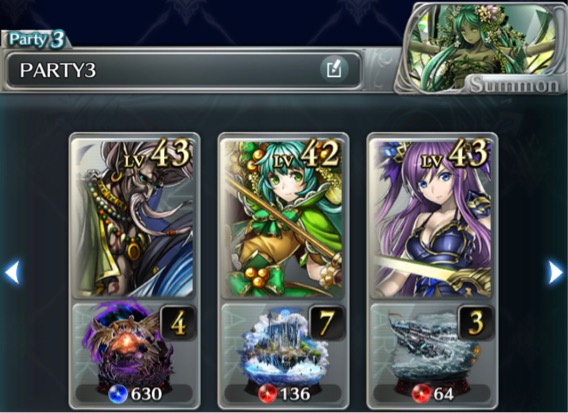Screen dimensions: 568x413
Task: Click the red orb 136 counter
Action: (x=284, y=394)
